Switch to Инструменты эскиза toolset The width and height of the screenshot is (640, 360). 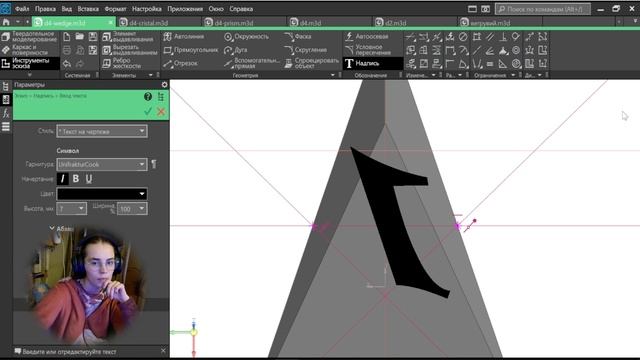coord(30,63)
